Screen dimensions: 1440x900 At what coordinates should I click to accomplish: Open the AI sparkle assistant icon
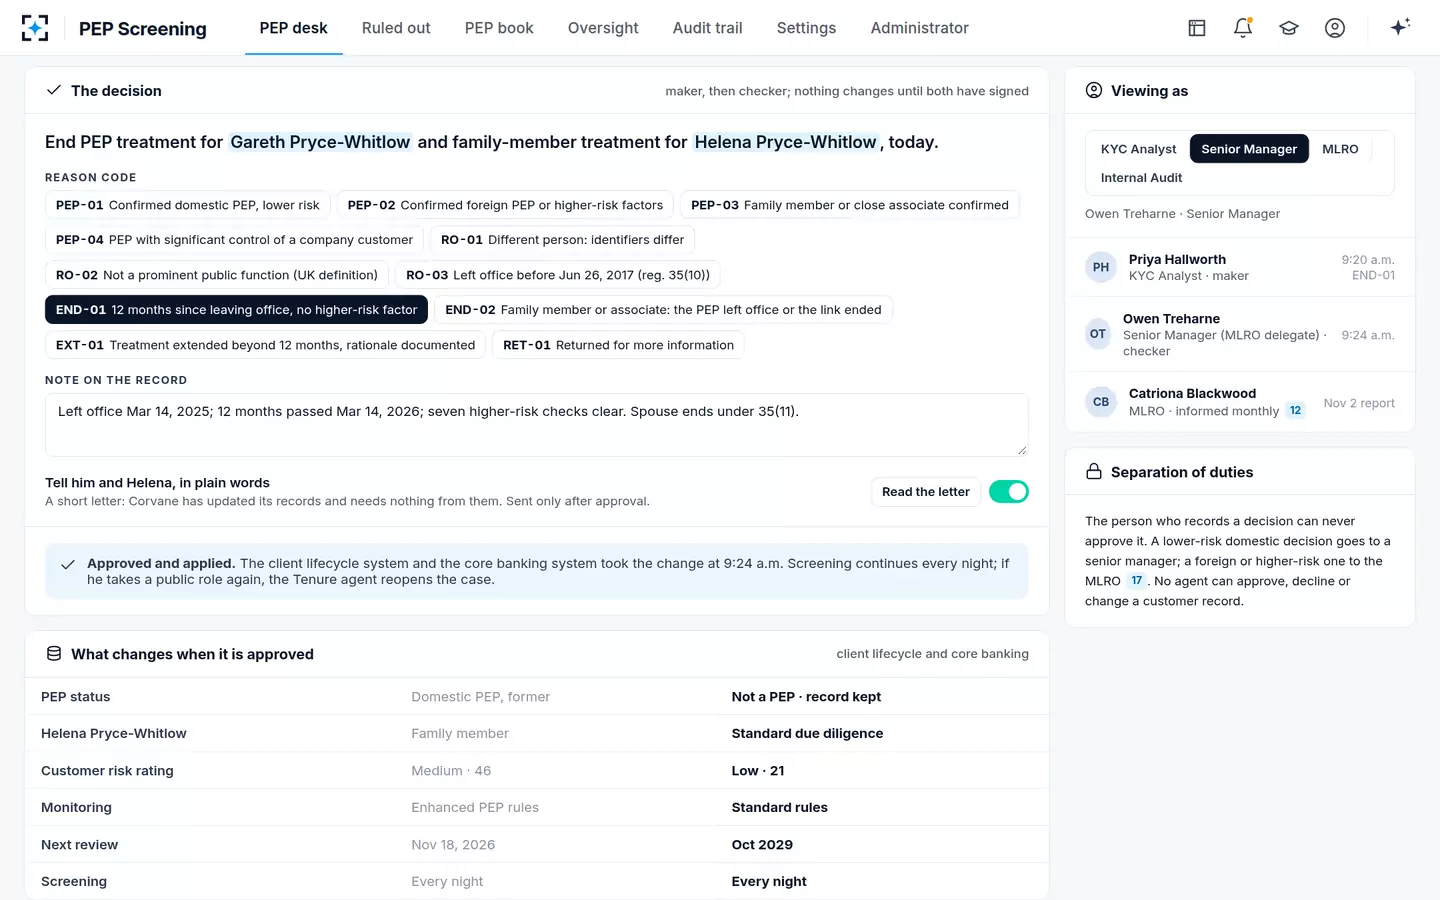point(1400,27)
